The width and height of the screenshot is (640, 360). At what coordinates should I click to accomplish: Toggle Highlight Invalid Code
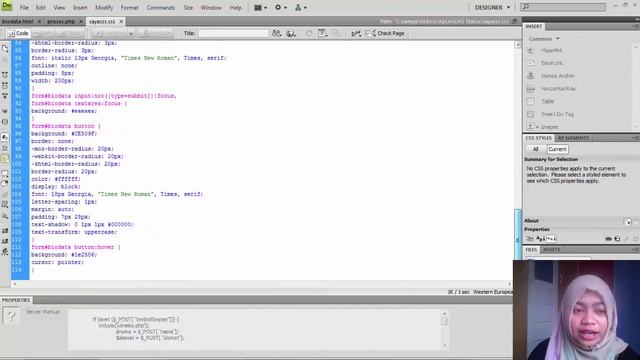tap(5, 148)
